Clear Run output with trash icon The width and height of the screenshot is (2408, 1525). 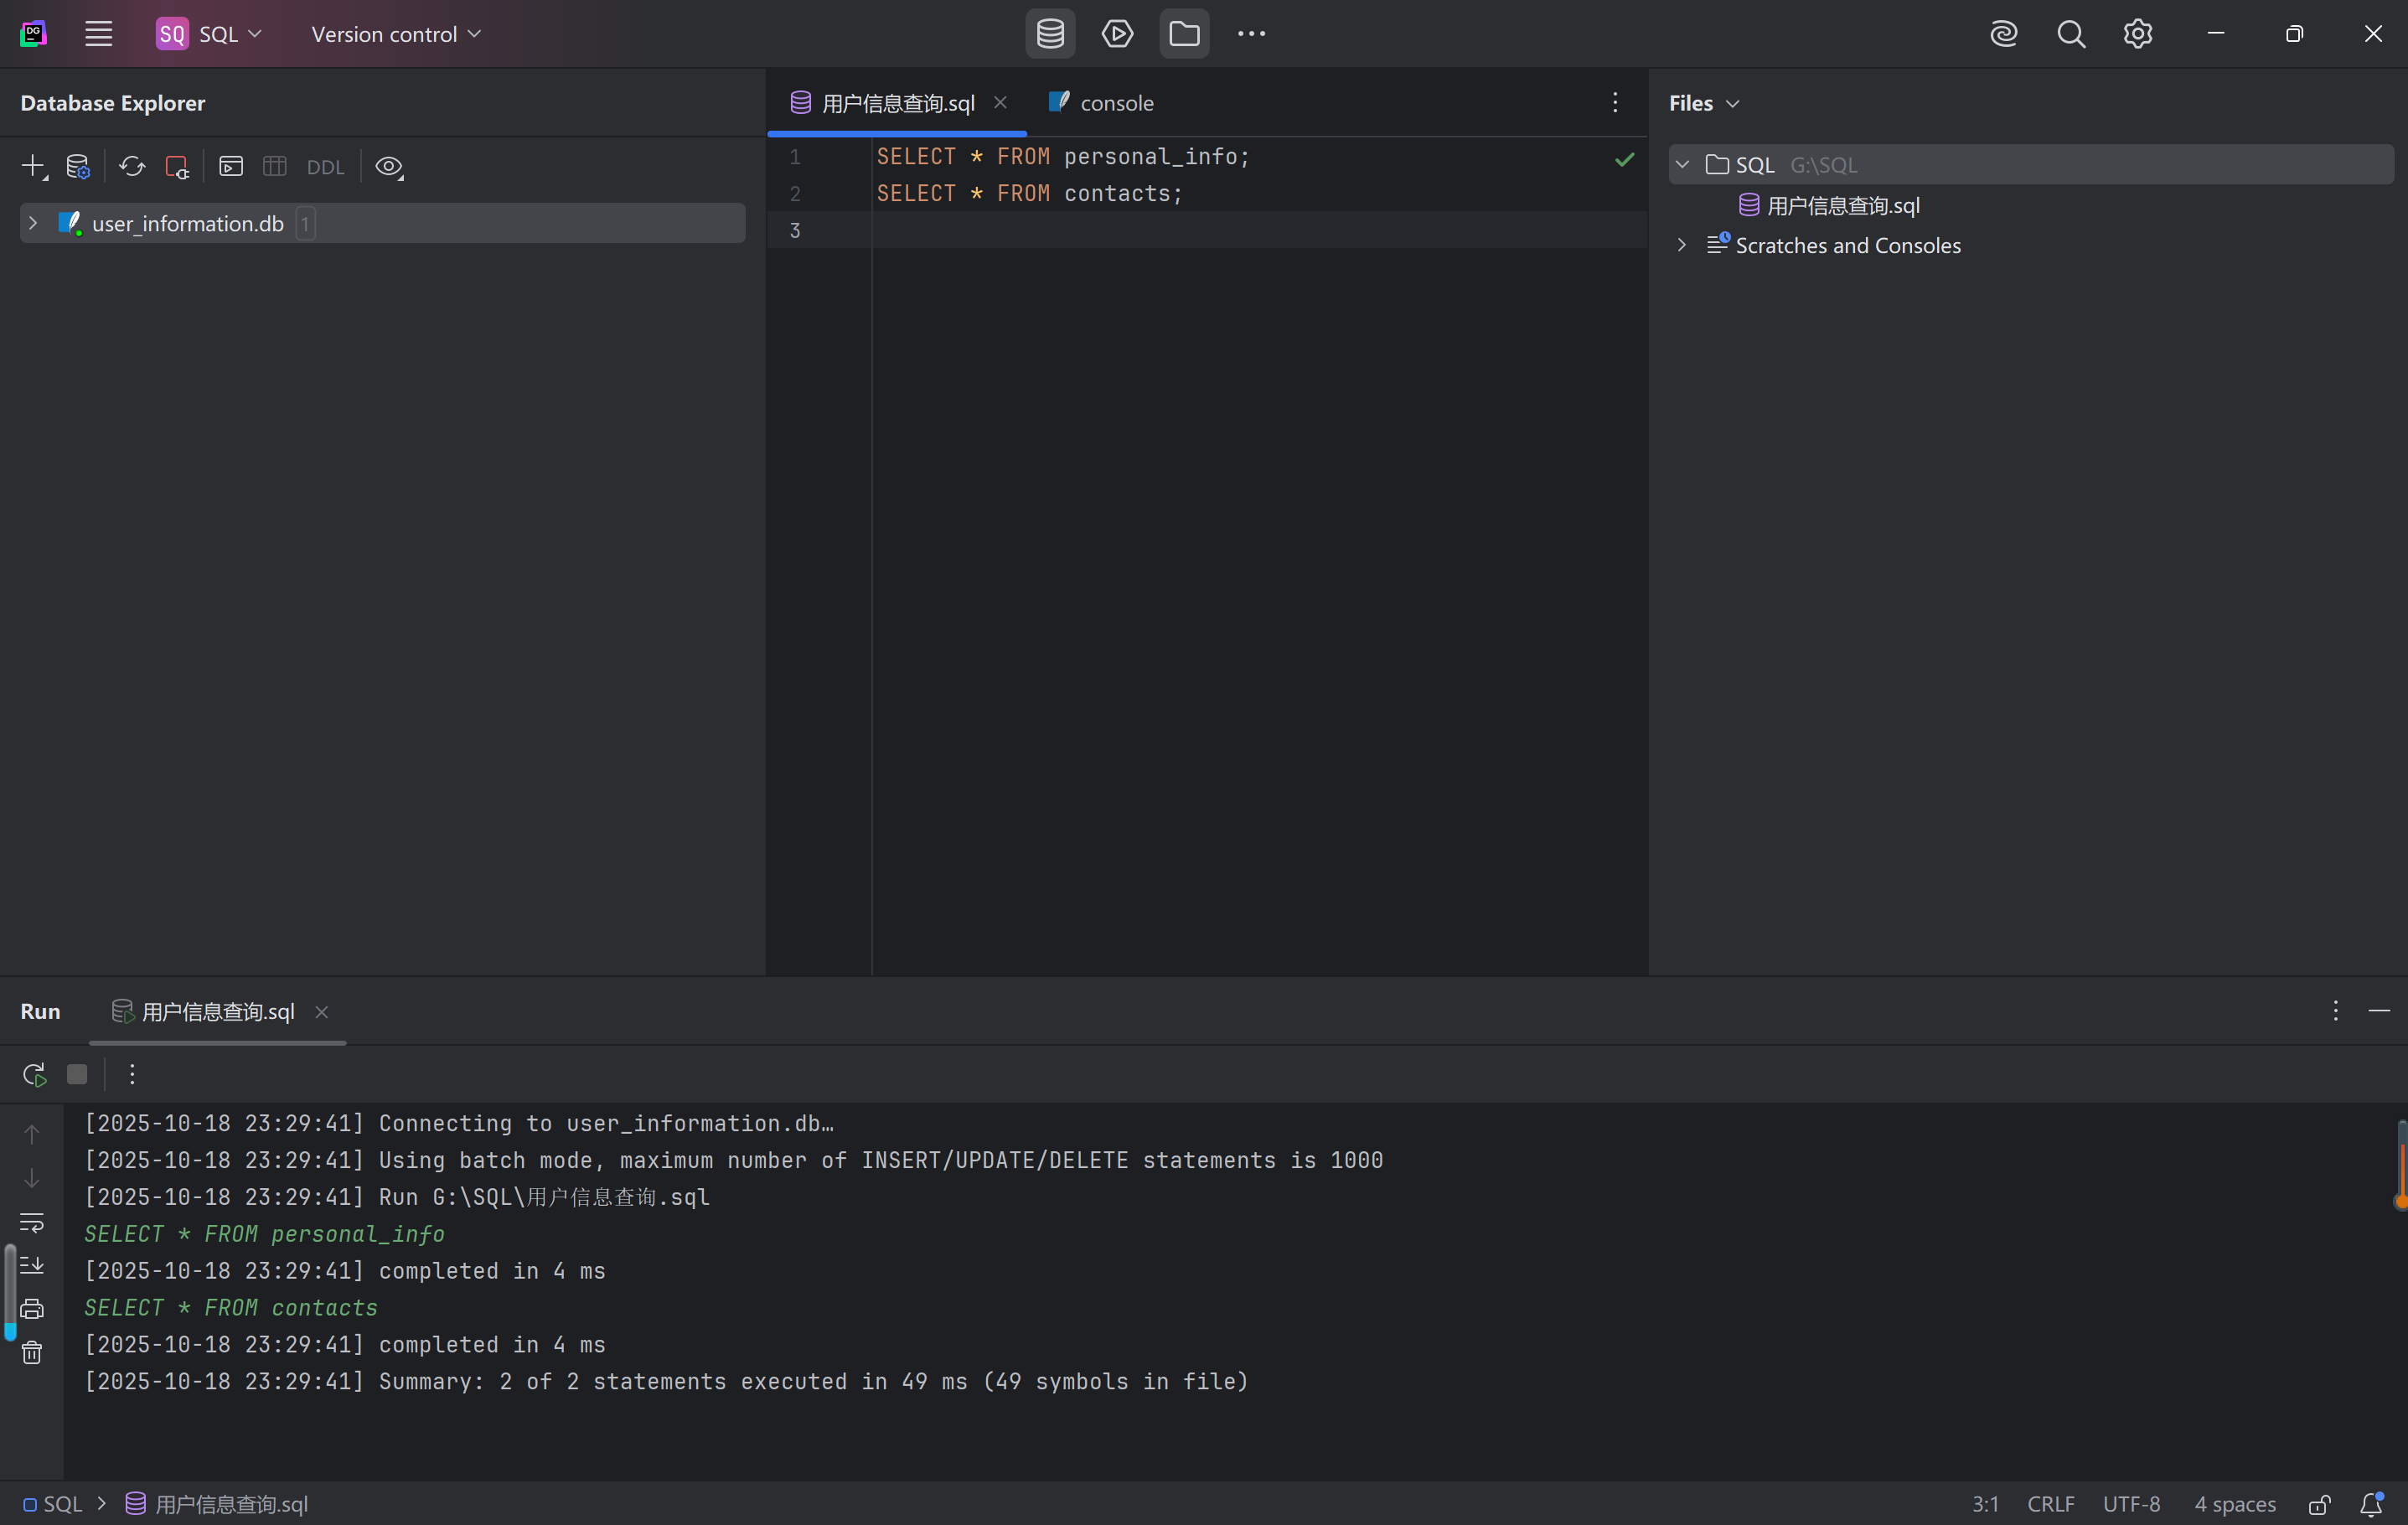[32, 1353]
